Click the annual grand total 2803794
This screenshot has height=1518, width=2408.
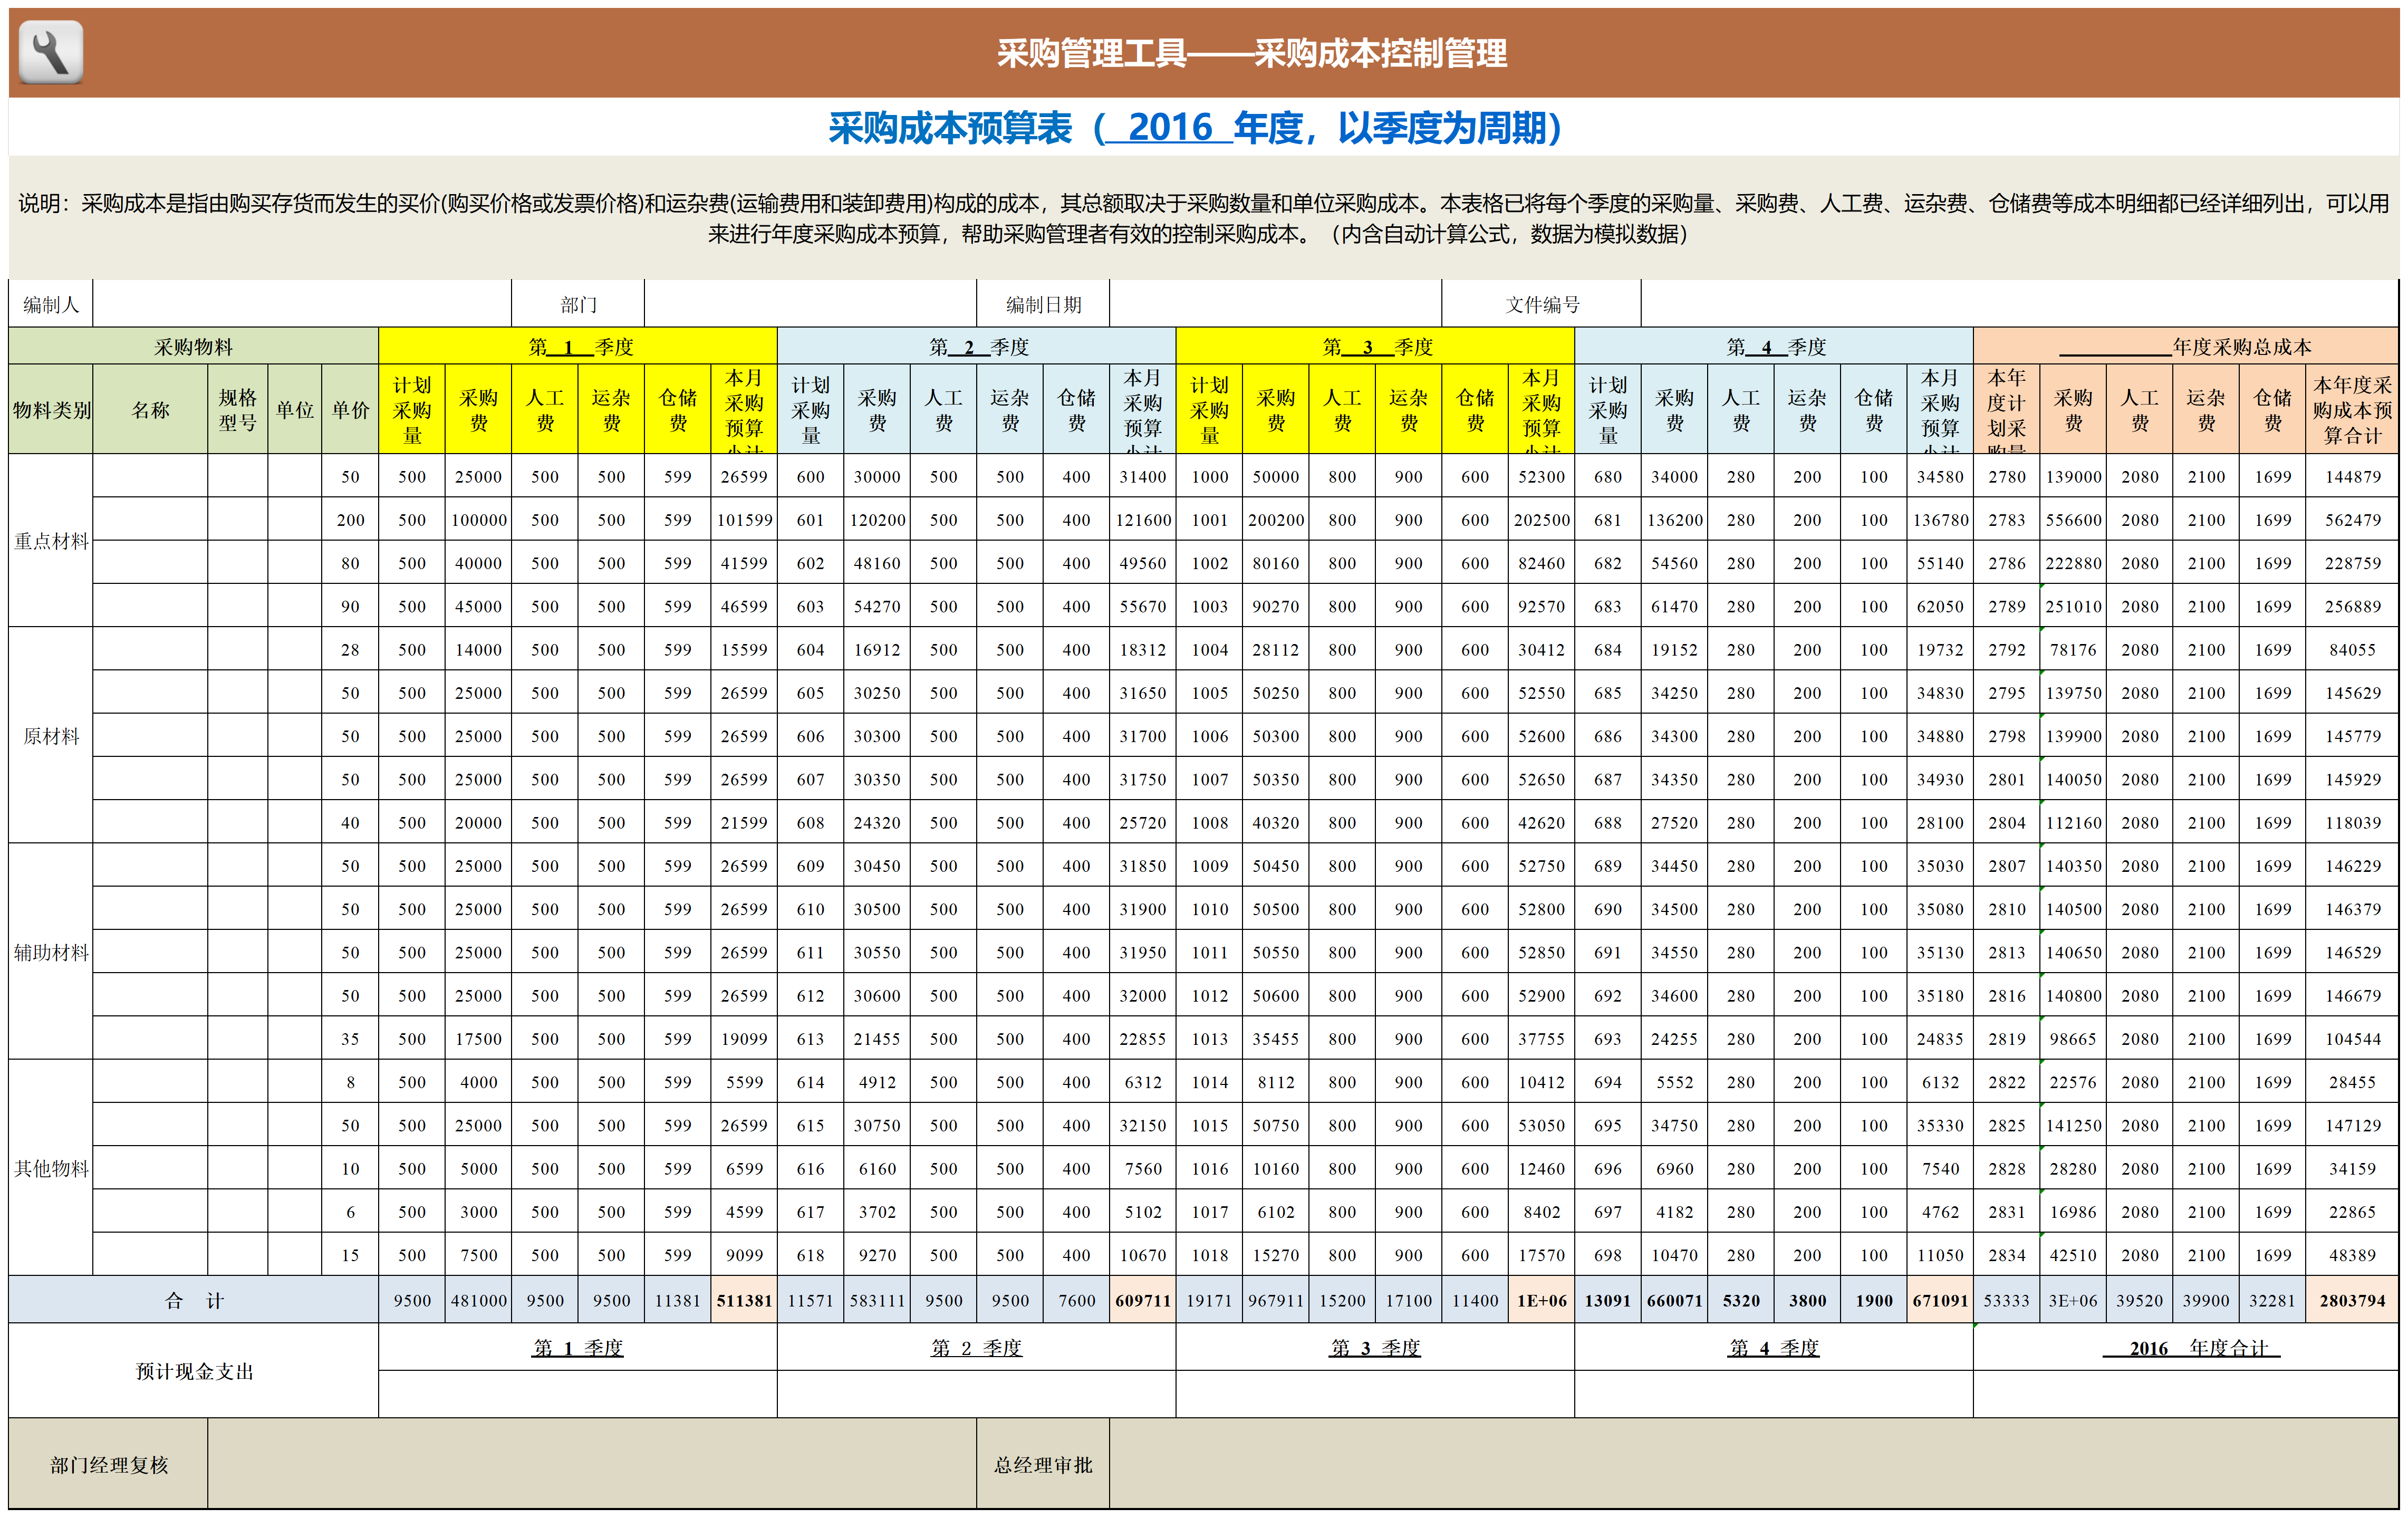[x=2352, y=1300]
